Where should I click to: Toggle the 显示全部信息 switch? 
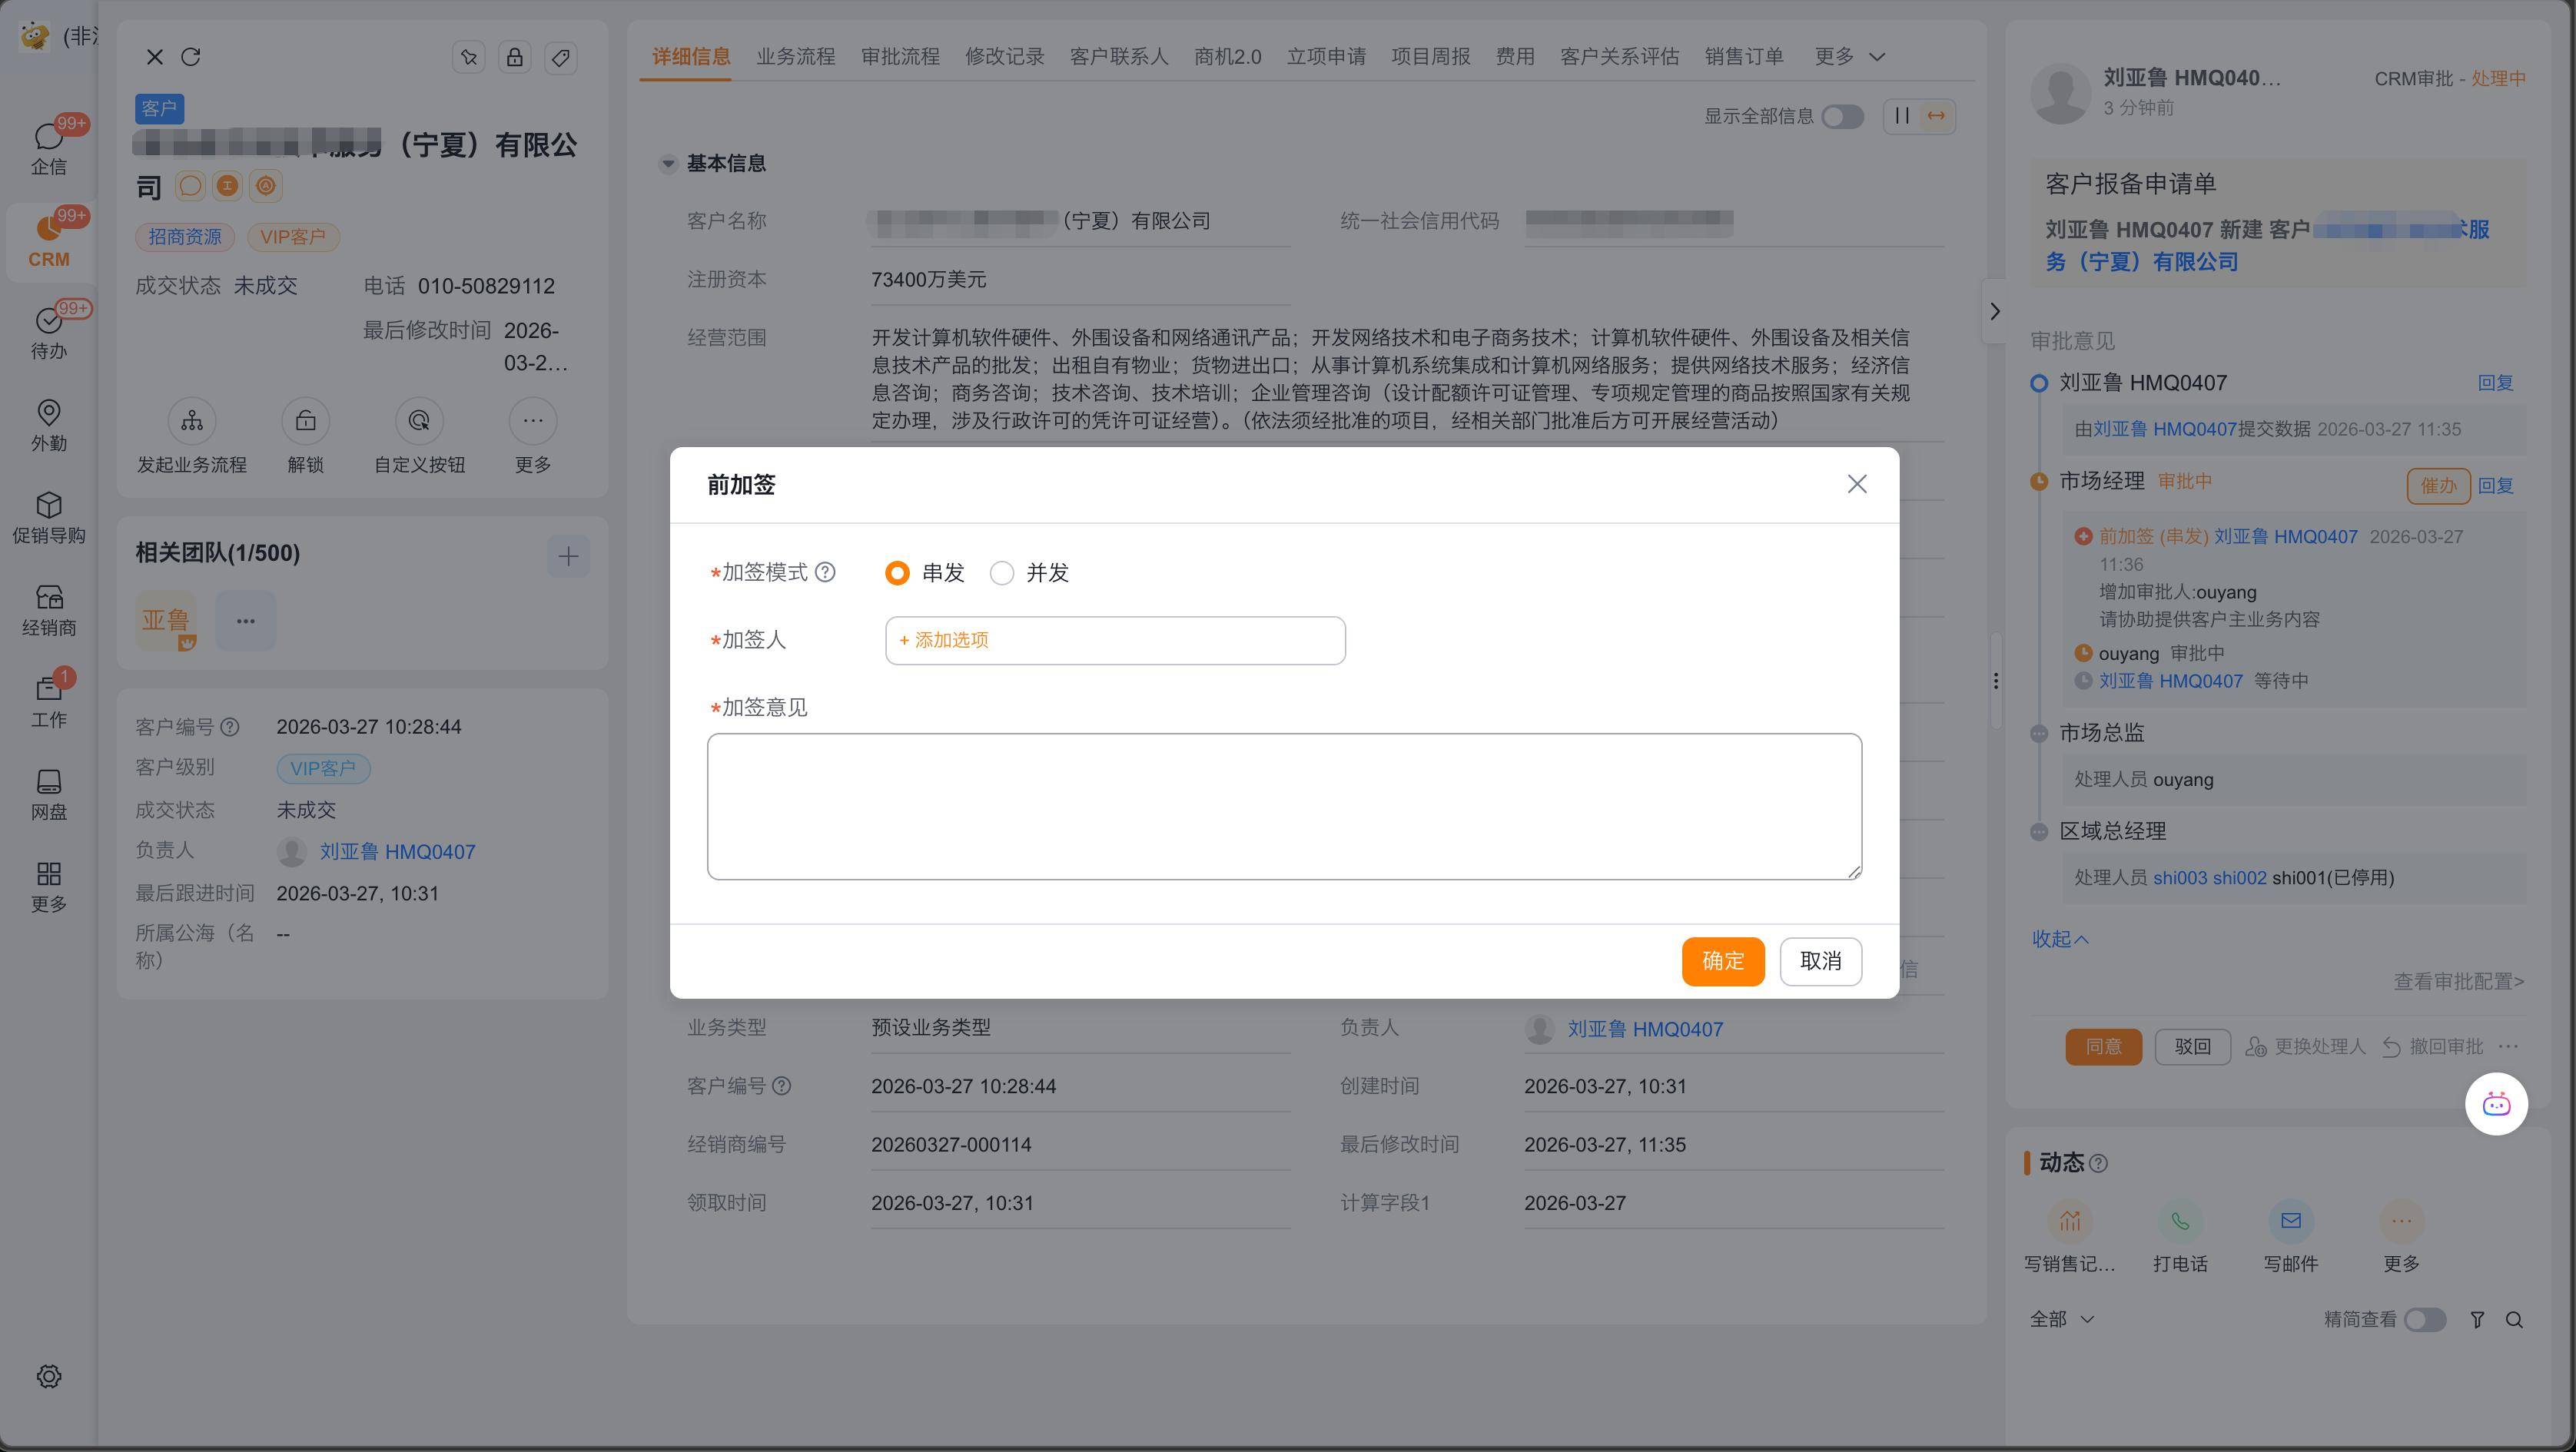coord(1842,117)
